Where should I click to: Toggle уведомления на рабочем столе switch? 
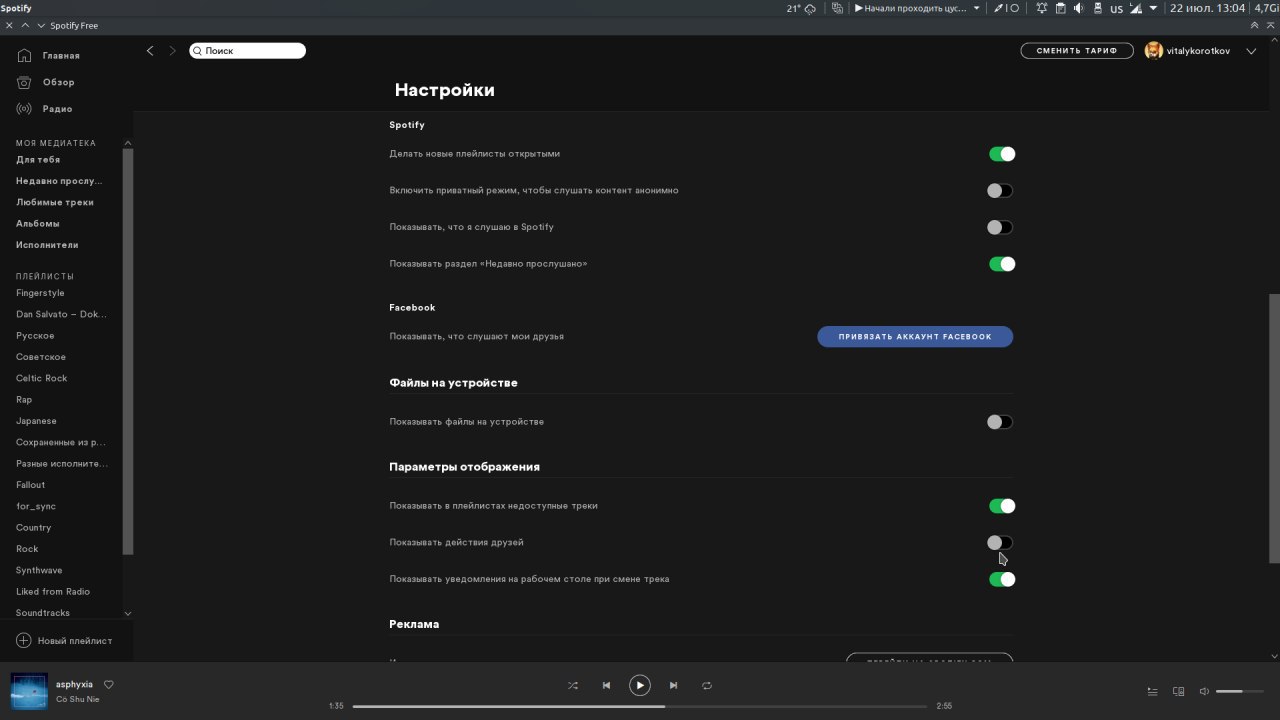[x=1002, y=579]
